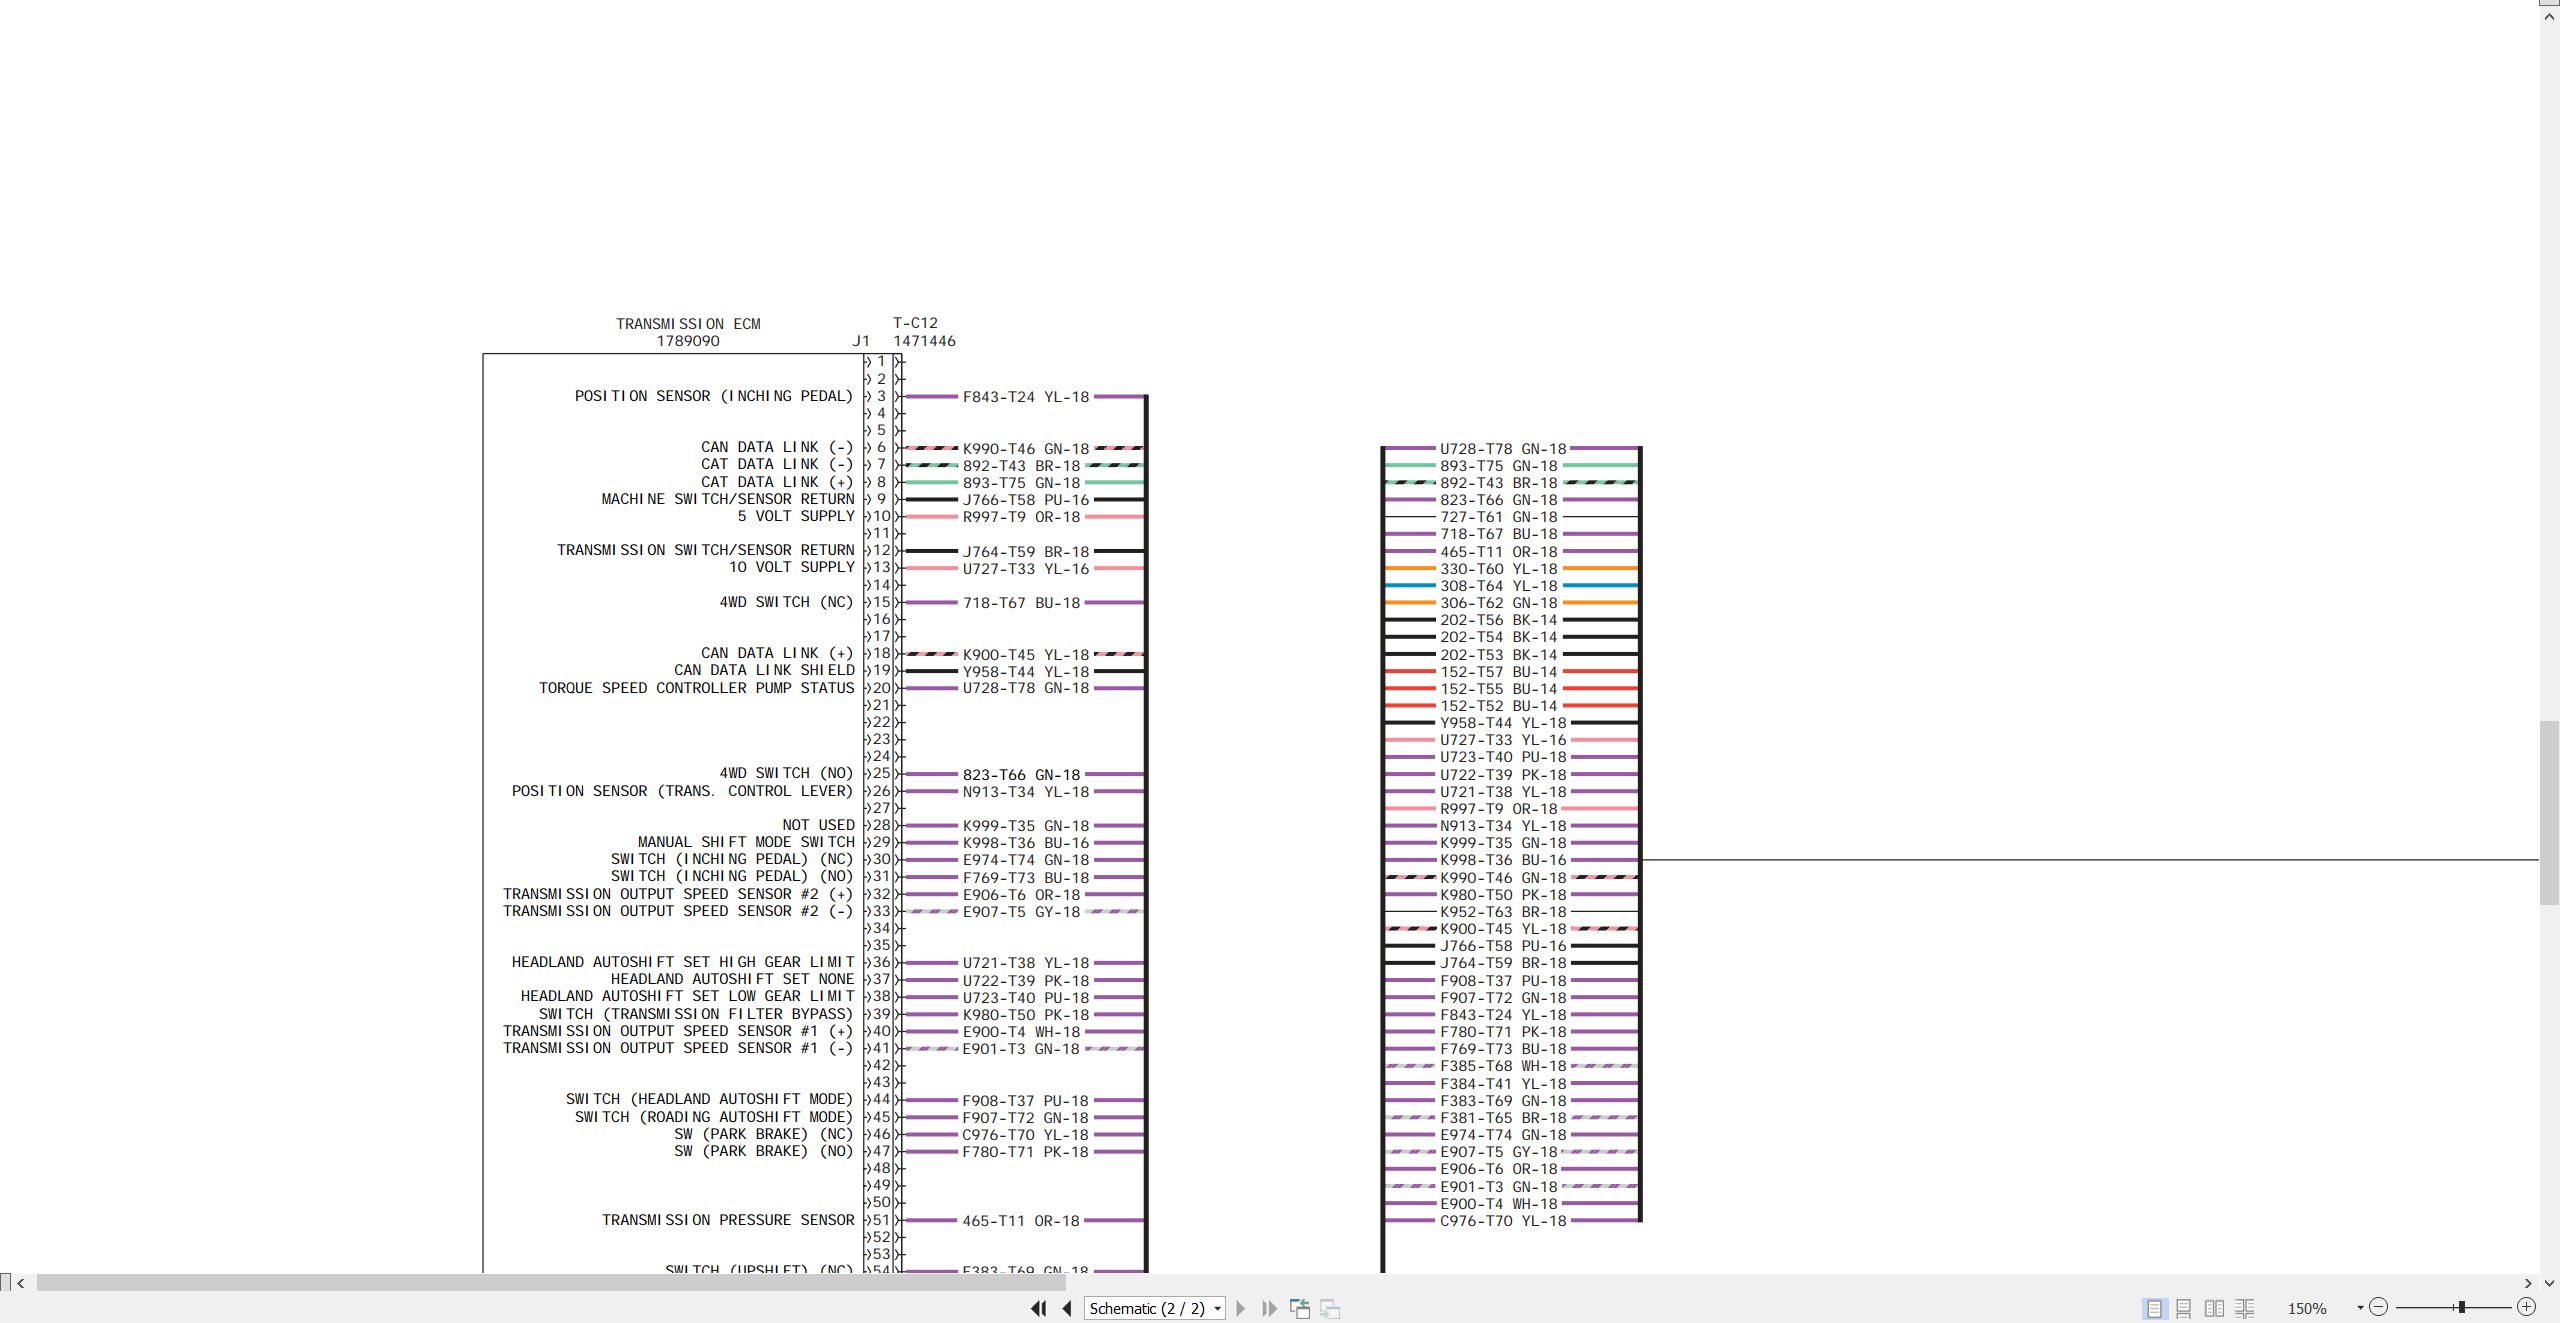
Task: Enable single page view layout
Action: pyautogui.click(x=2154, y=1308)
